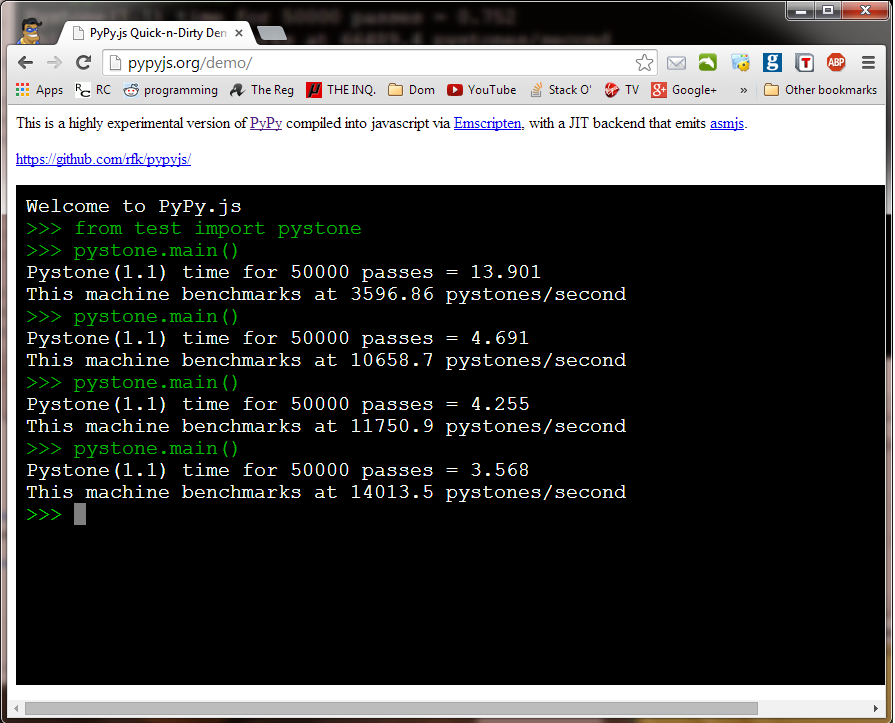Click the forward navigation arrow
The image size is (895, 723).
(x=54, y=63)
